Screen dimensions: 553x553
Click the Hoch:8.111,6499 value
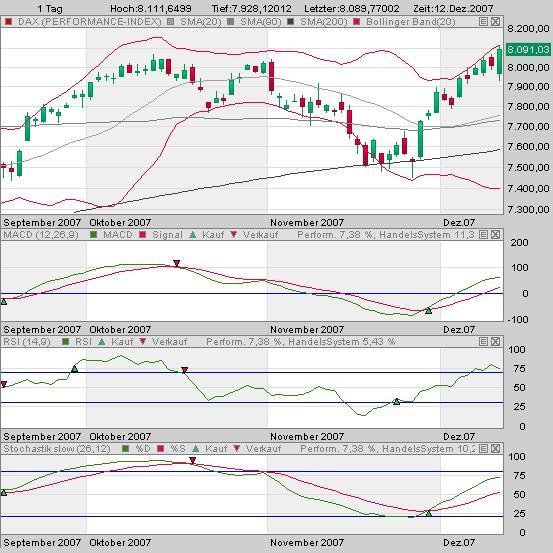(x=151, y=8)
